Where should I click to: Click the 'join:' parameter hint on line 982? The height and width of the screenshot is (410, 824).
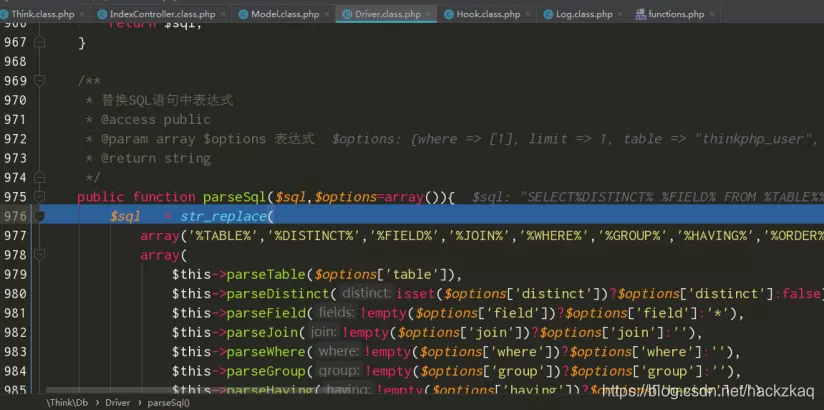tap(324, 332)
